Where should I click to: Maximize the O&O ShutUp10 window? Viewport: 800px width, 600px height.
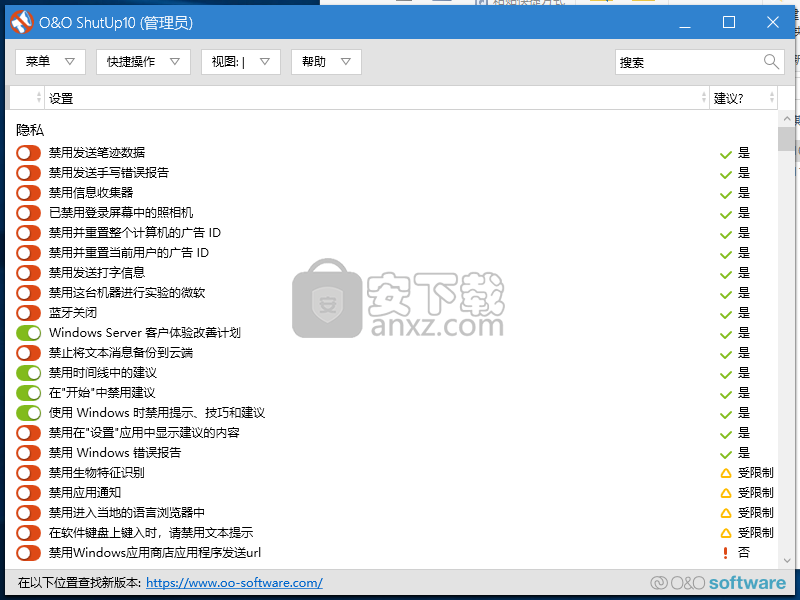tap(729, 22)
